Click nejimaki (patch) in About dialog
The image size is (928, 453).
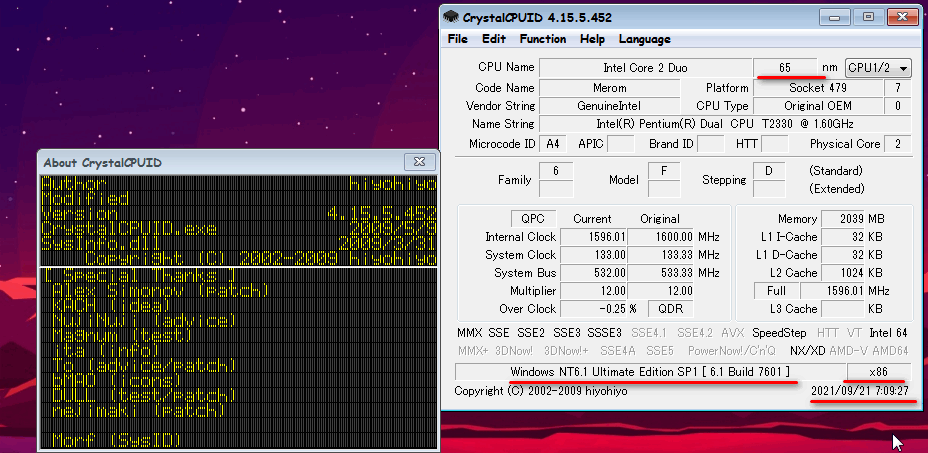(x=138, y=410)
